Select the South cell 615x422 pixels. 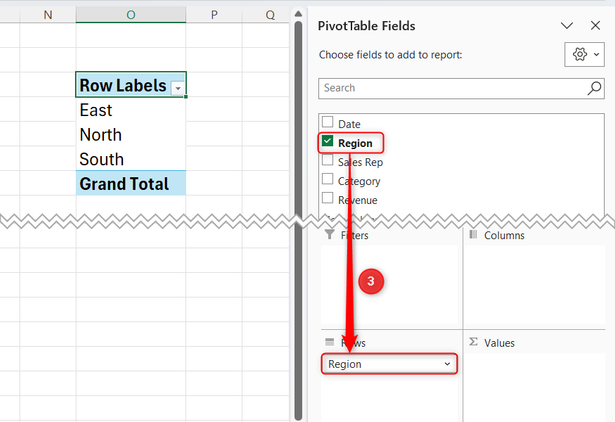(x=131, y=159)
